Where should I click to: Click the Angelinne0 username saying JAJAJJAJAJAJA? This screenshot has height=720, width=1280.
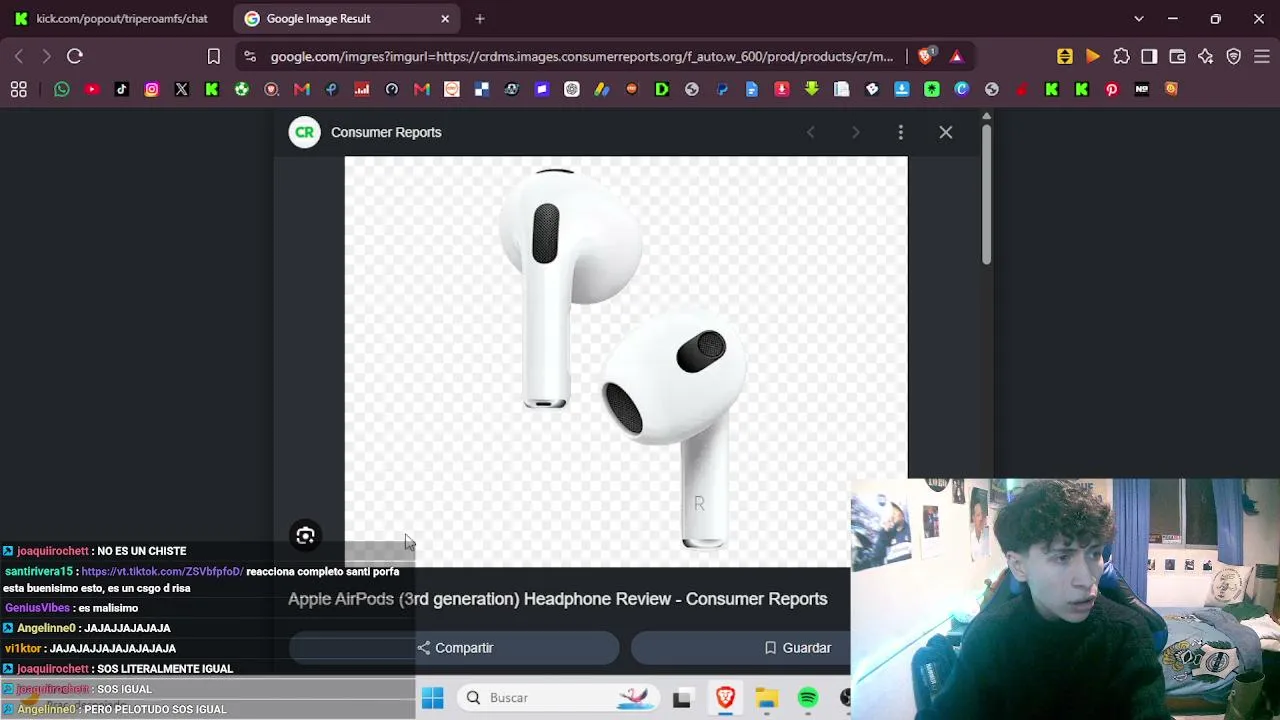tap(46, 628)
